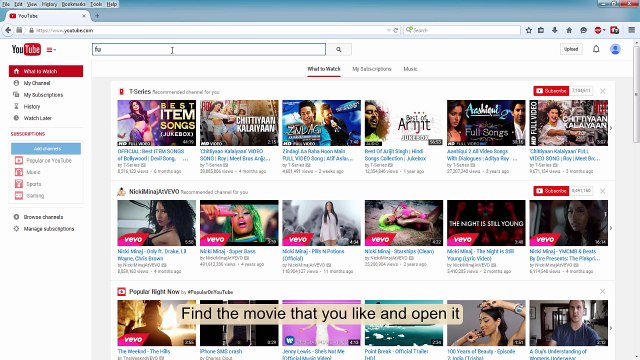Open the Bookmarks menu
Screen dimensions: 640x360
click(x=73, y=4)
